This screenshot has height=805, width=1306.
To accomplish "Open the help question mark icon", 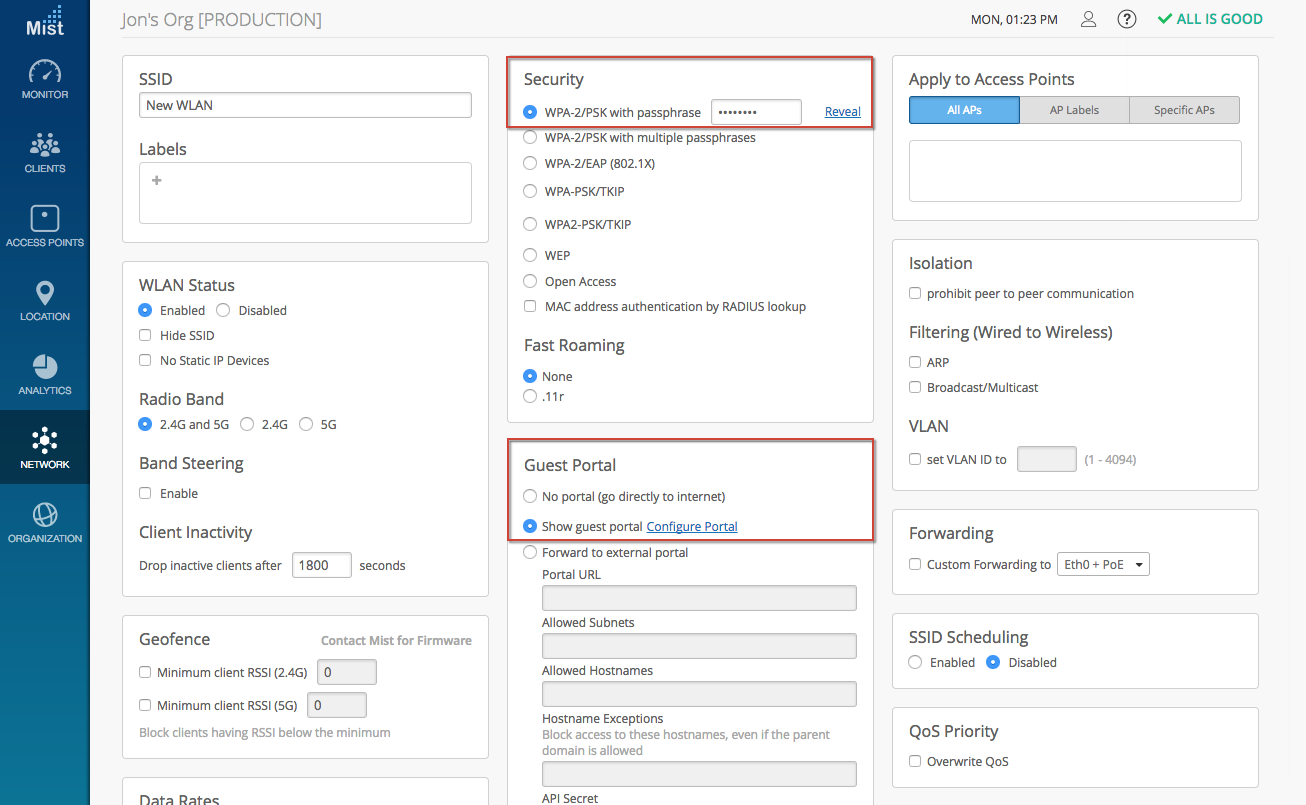I will [1127, 19].
